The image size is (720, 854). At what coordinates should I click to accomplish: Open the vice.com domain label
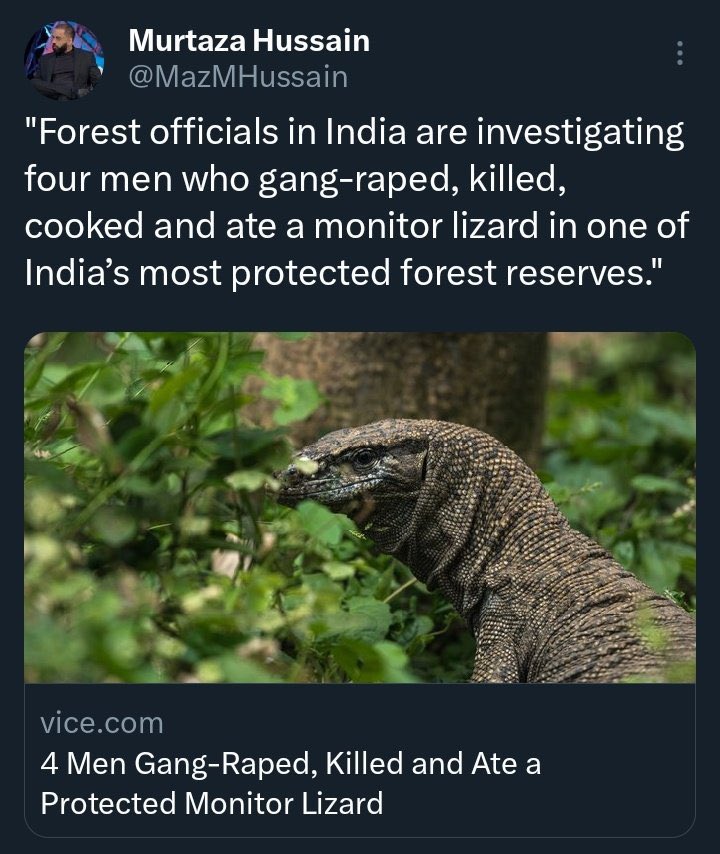click(102, 722)
